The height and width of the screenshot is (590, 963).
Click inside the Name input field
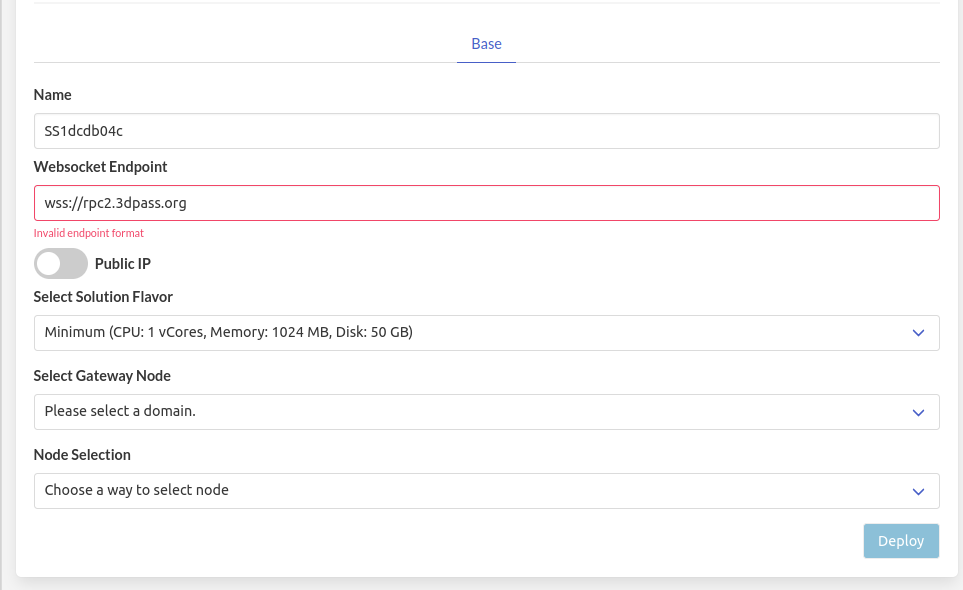(x=486, y=130)
